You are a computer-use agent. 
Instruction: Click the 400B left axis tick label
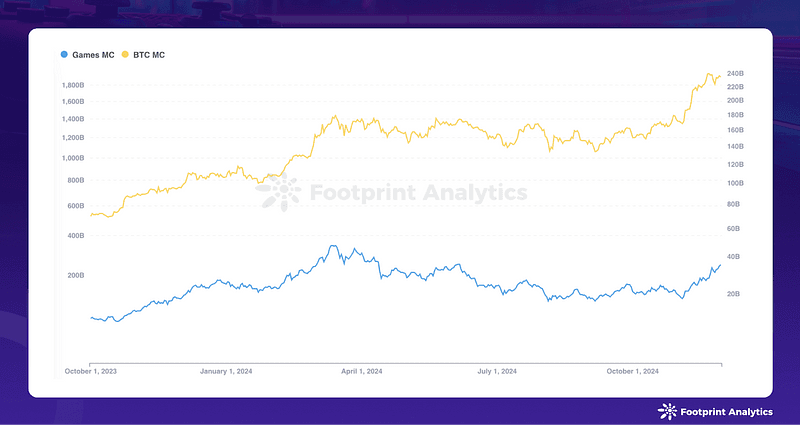coord(76,236)
